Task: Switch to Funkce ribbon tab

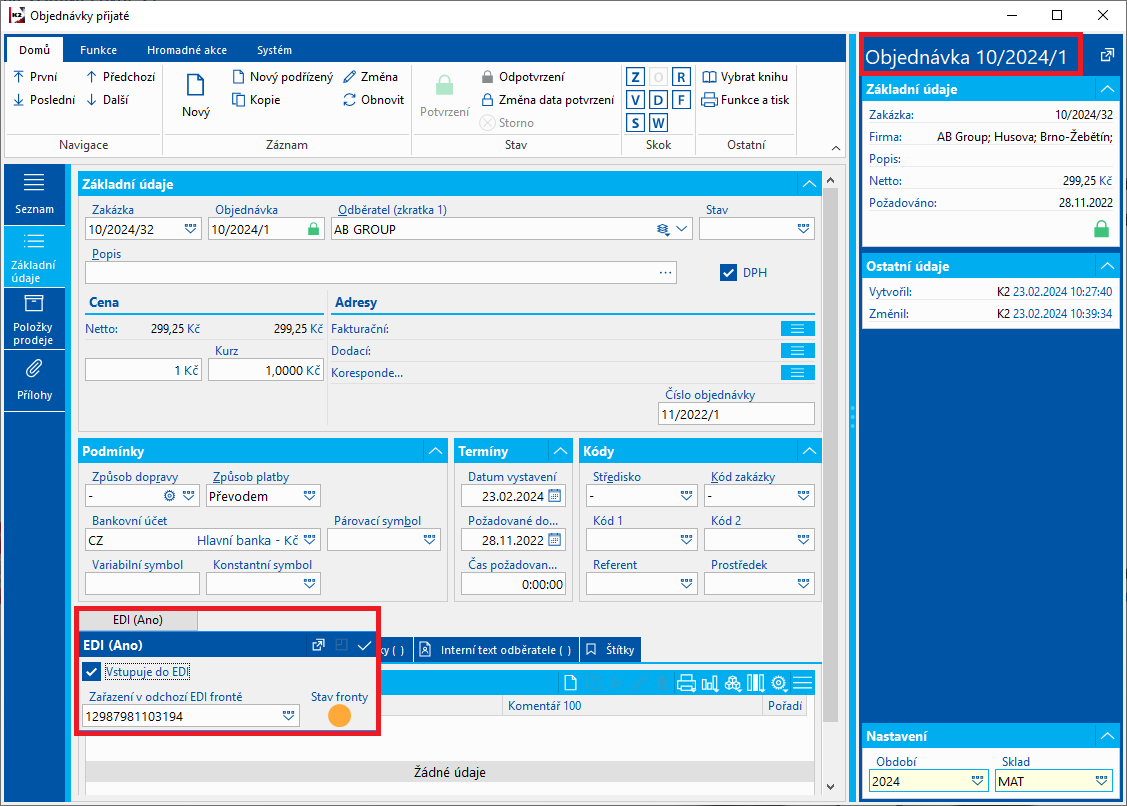Action: (98, 50)
